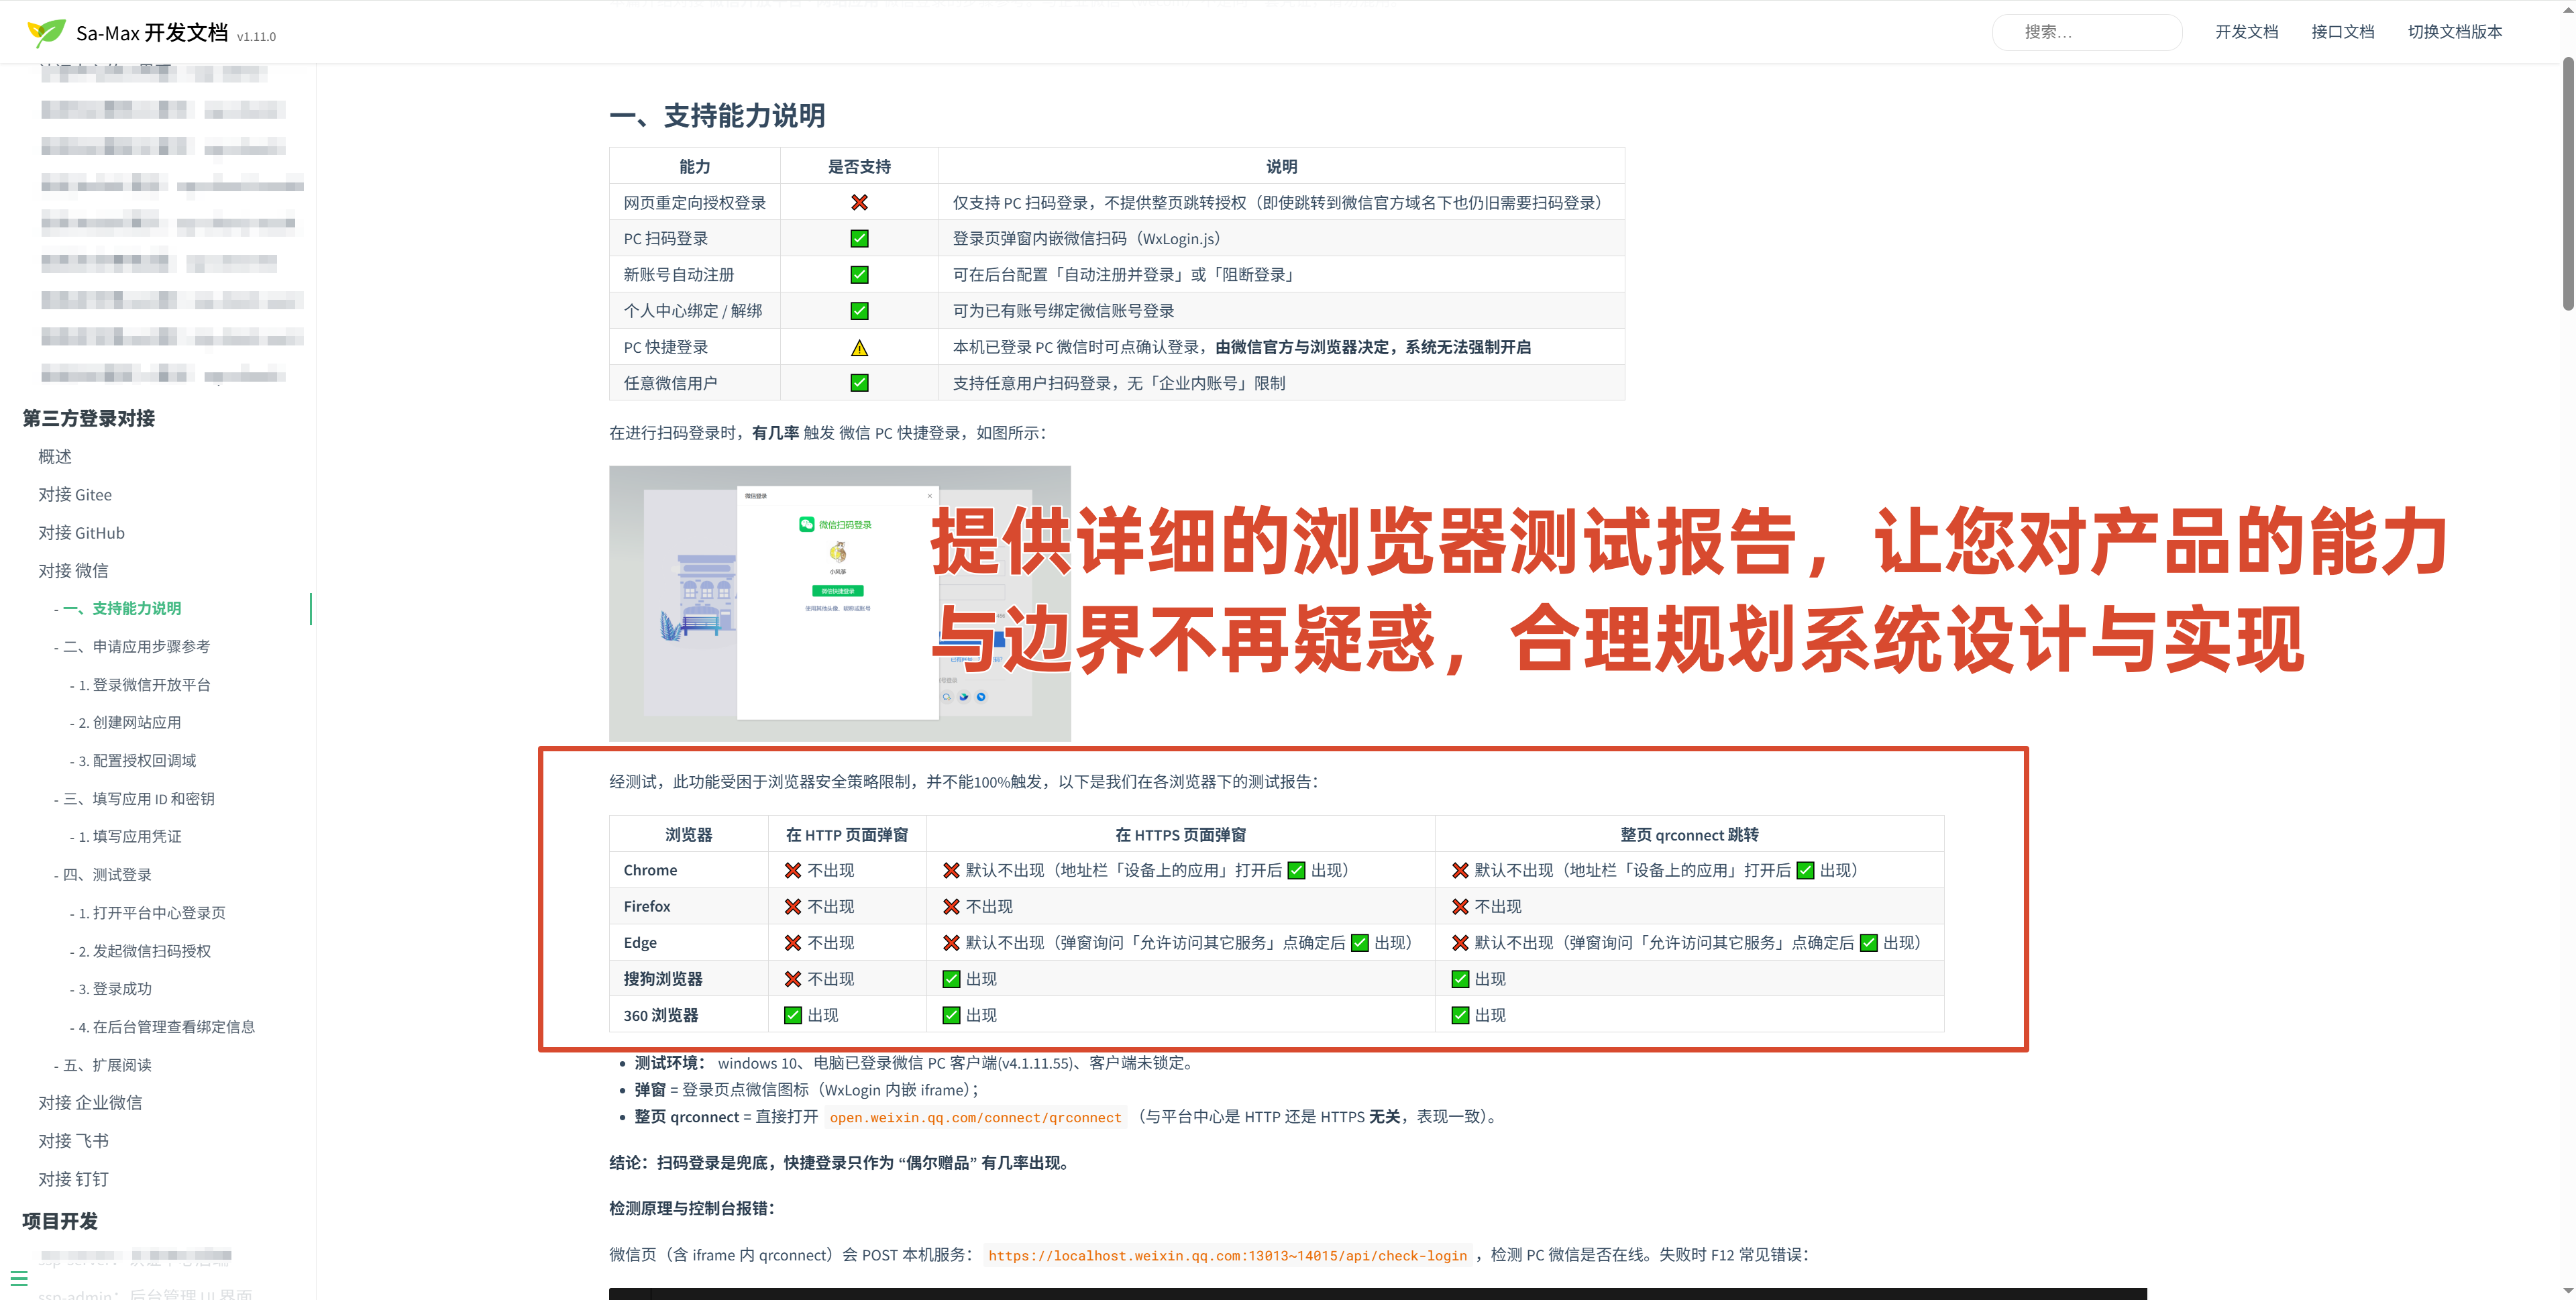Screen dimensions: 2576x1300
Task: Click Chrome HTTP 不出现 cross icon
Action: (793, 870)
